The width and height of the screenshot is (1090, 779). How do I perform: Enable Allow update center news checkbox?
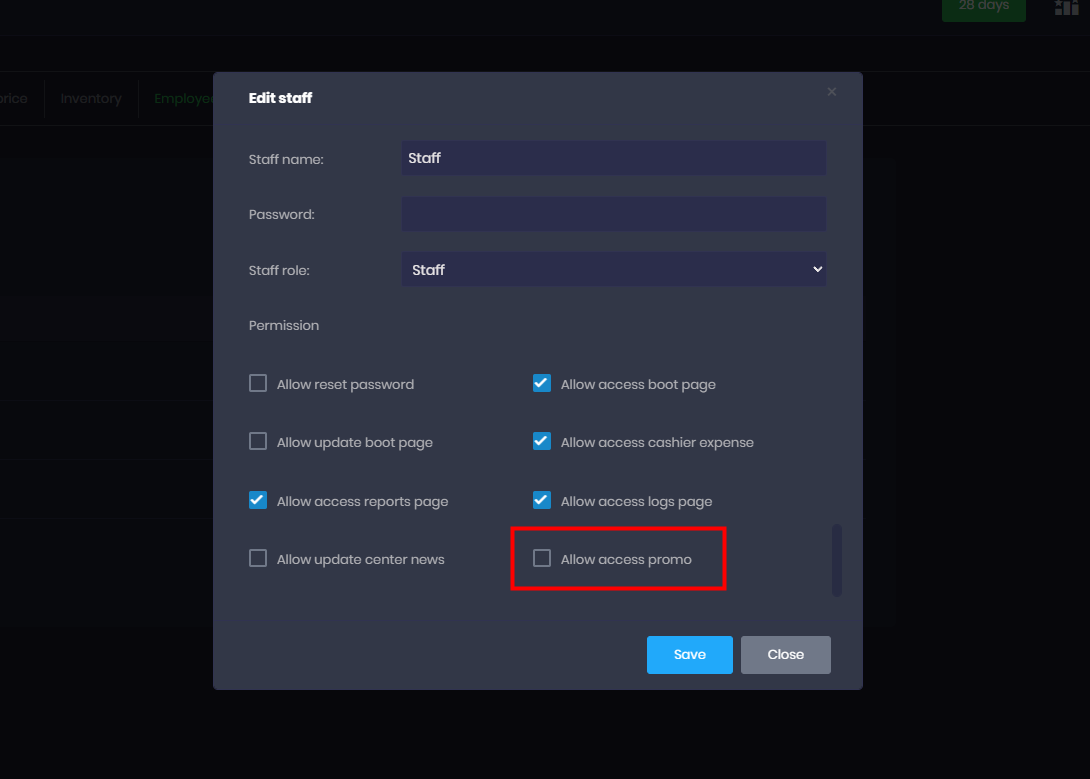pyautogui.click(x=258, y=559)
